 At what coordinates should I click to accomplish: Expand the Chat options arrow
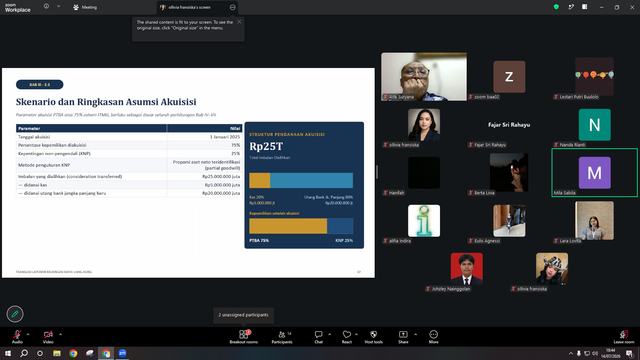[329, 334]
